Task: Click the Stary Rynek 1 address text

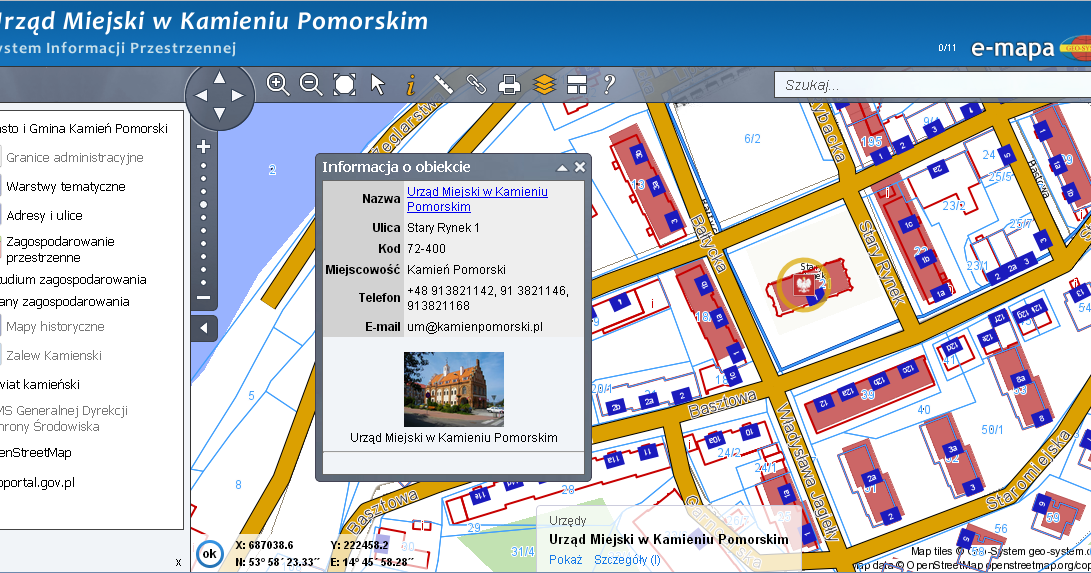Action: 443,227
